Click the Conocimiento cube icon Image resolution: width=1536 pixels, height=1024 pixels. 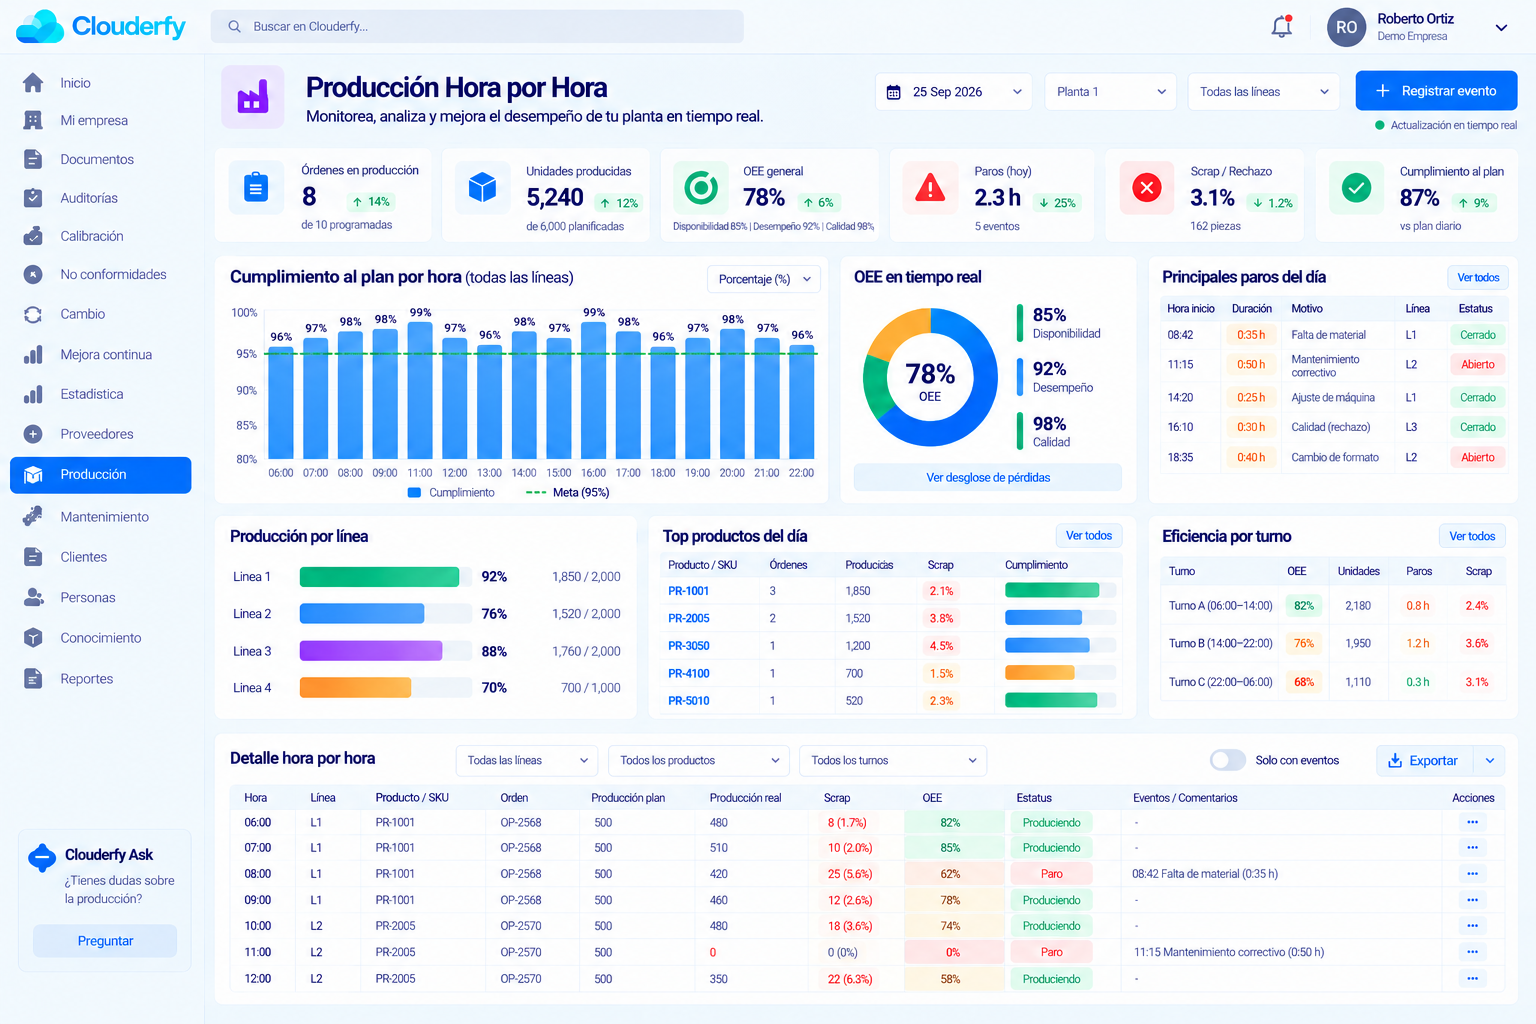pos(33,638)
